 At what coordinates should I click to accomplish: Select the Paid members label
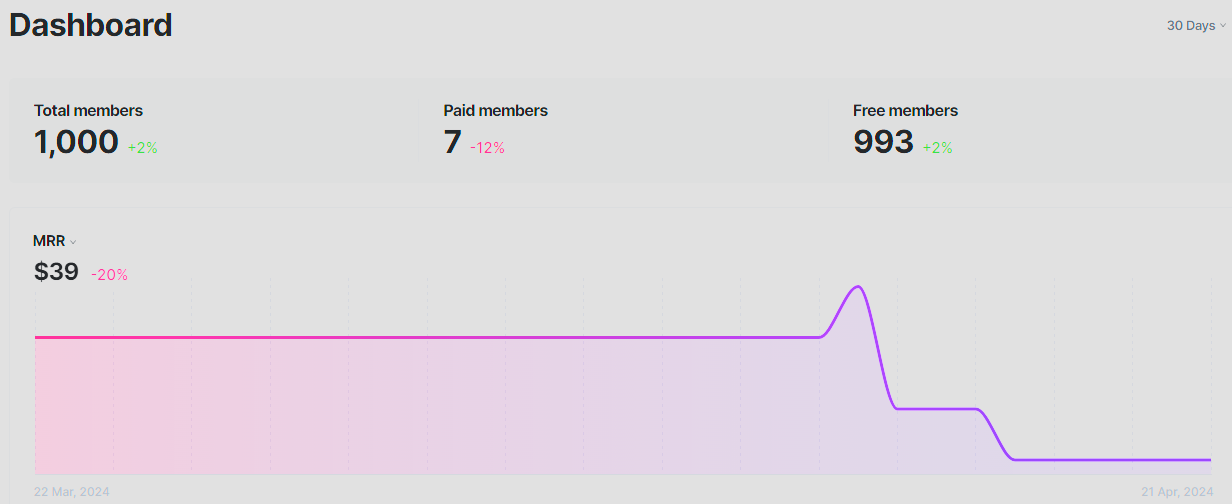pos(495,111)
